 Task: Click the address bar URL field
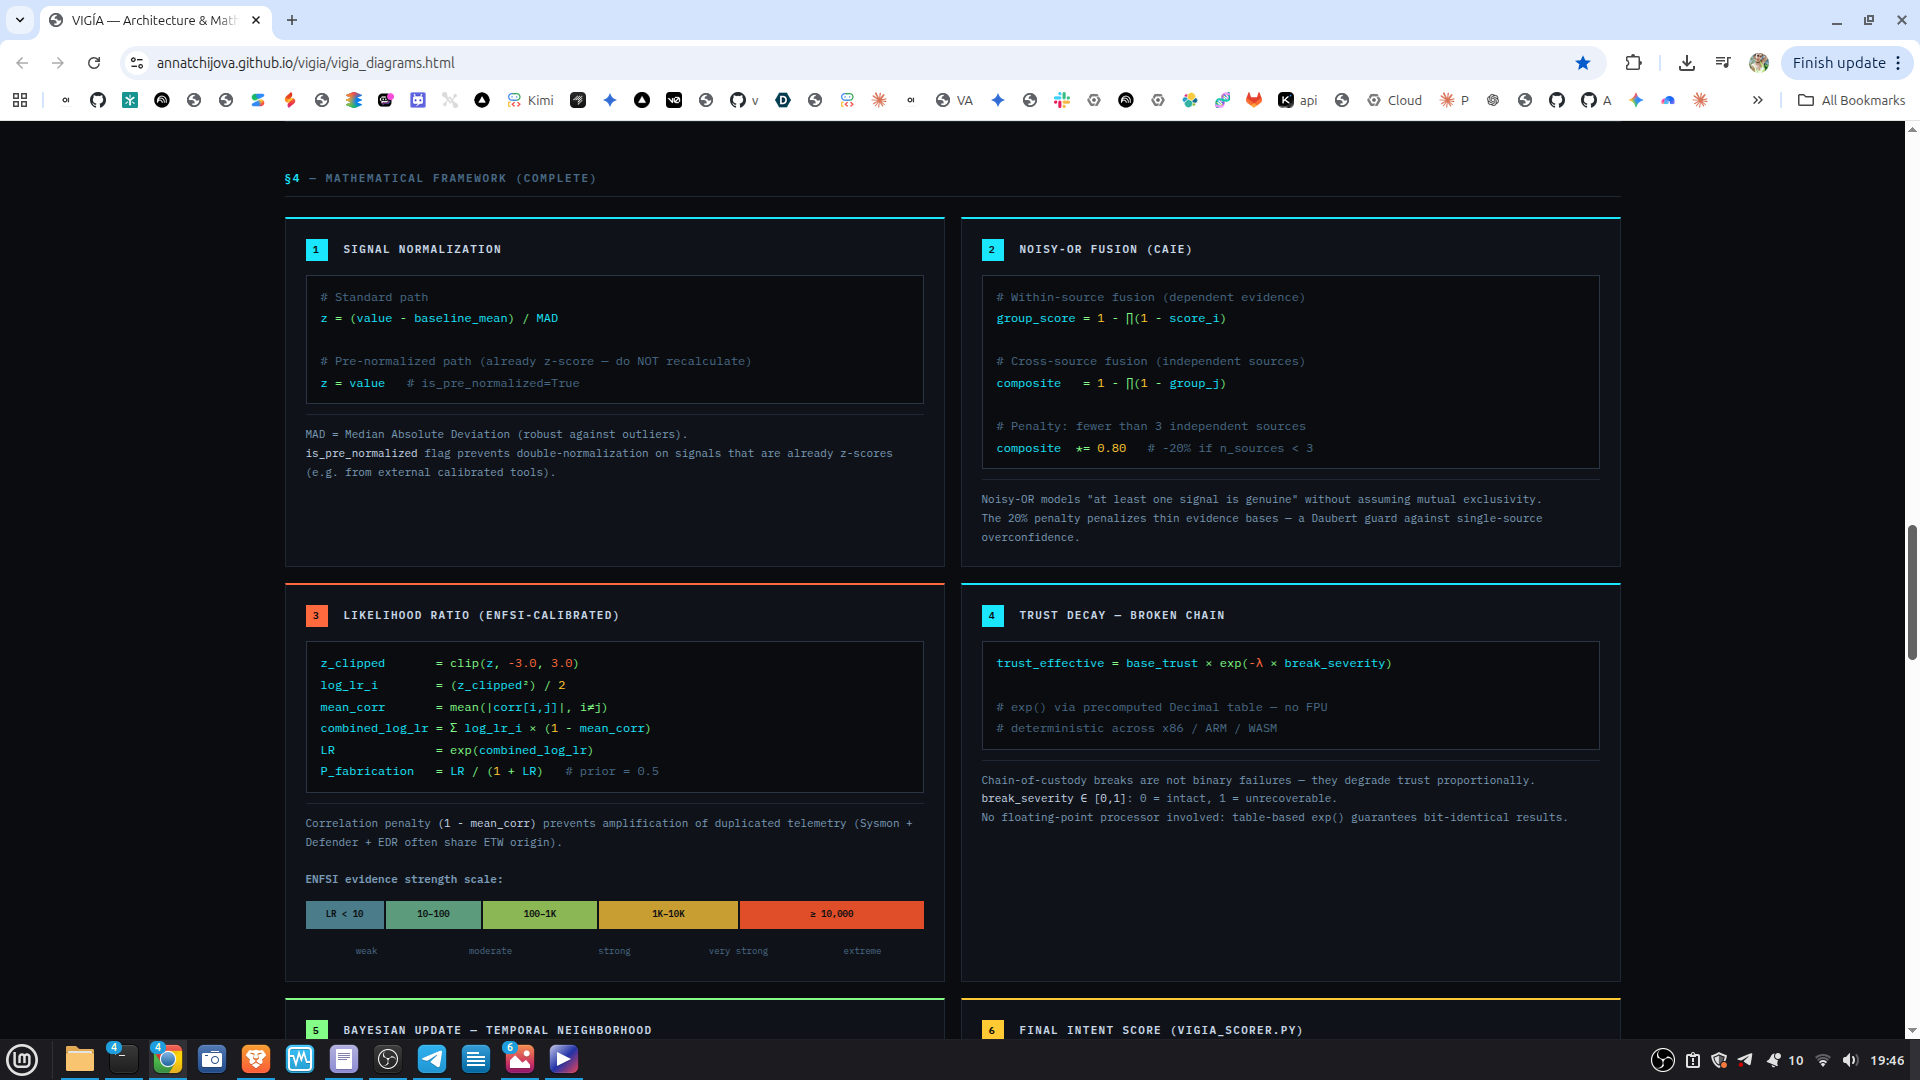(860, 63)
